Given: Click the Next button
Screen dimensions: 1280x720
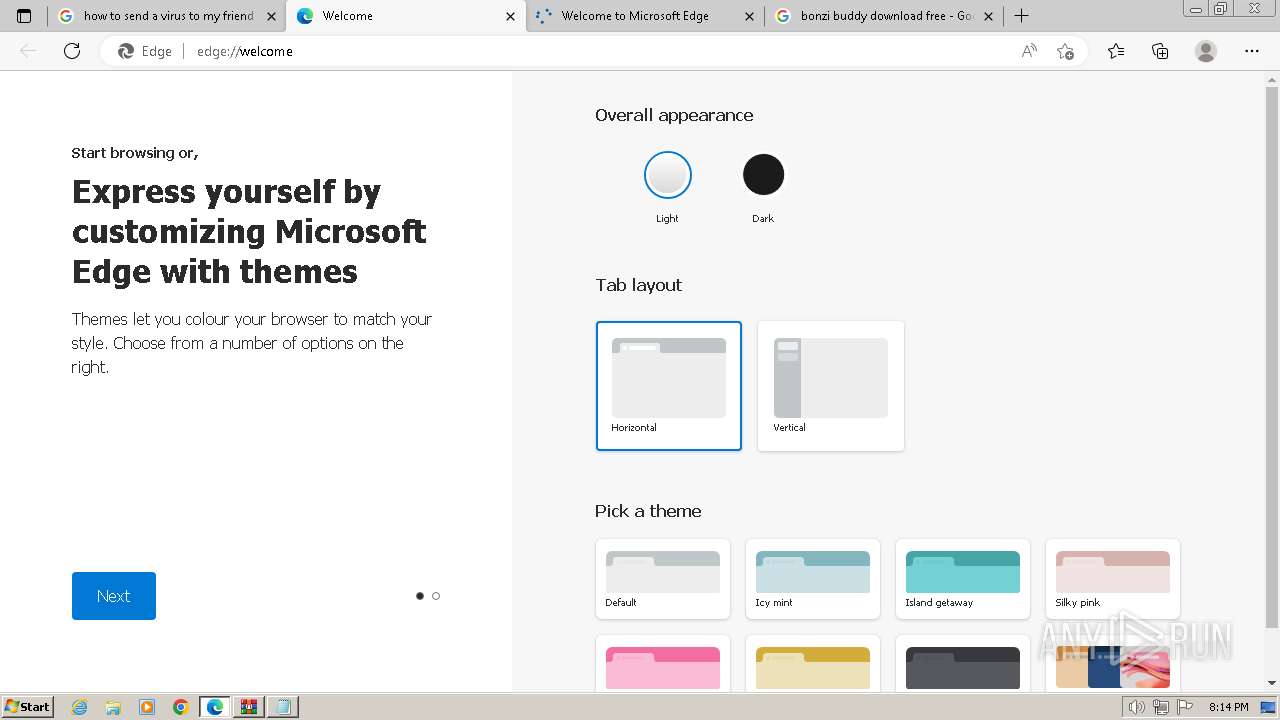Looking at the screenshot, I should 114,596.
